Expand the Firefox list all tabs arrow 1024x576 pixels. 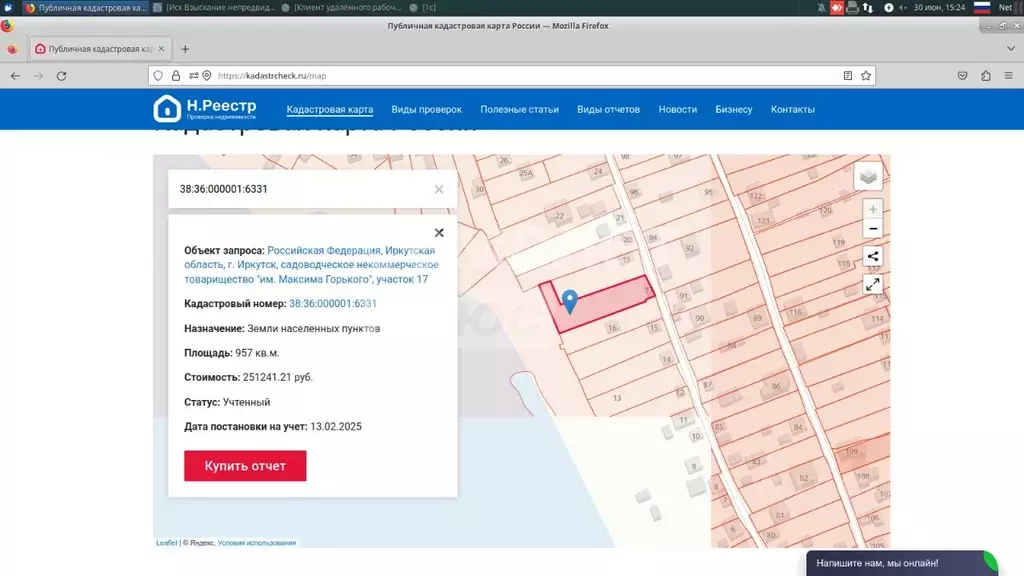pos(1010,48)
